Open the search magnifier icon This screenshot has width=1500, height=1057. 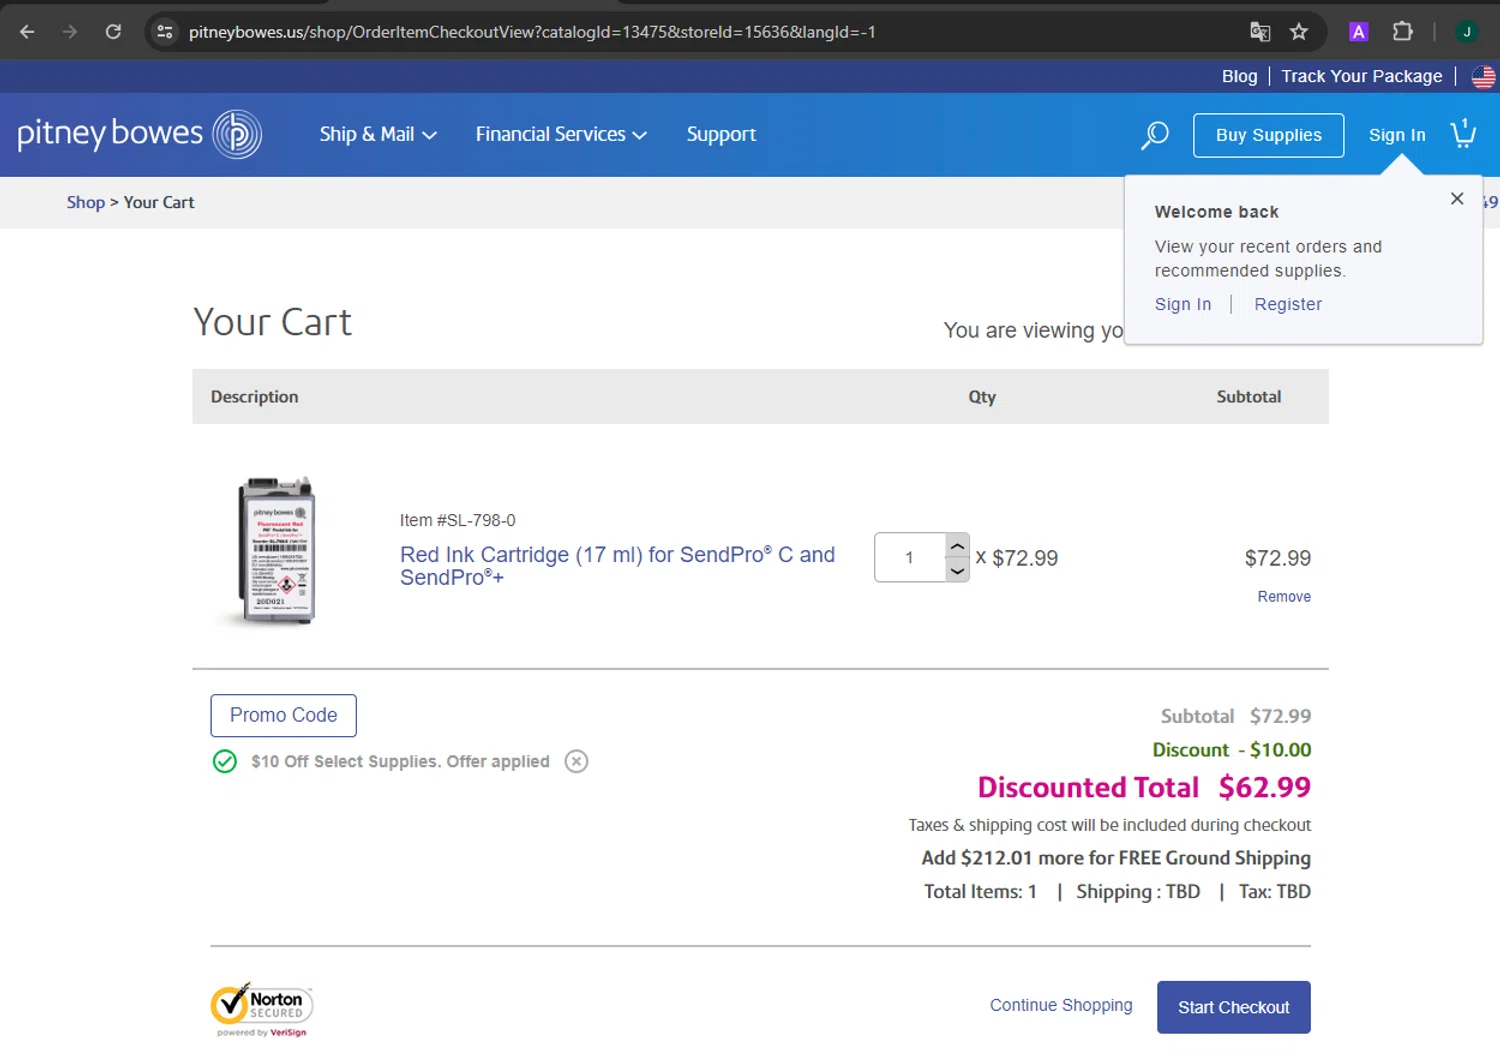point(1155,135)
